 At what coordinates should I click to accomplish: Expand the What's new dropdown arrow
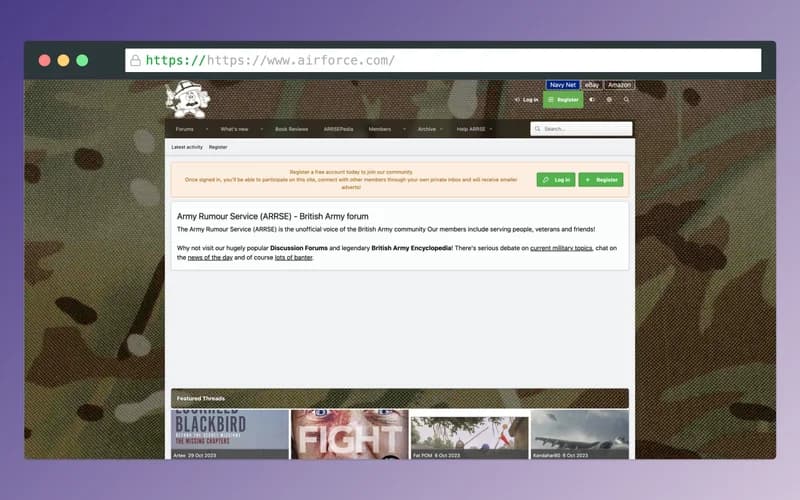tap(261, 129)
